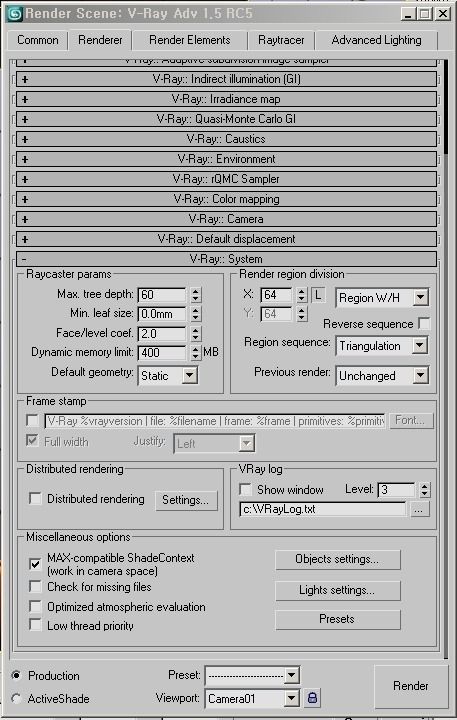Enable Check for missing files
This screenshot has width=457, height=720.
(35, 586)
